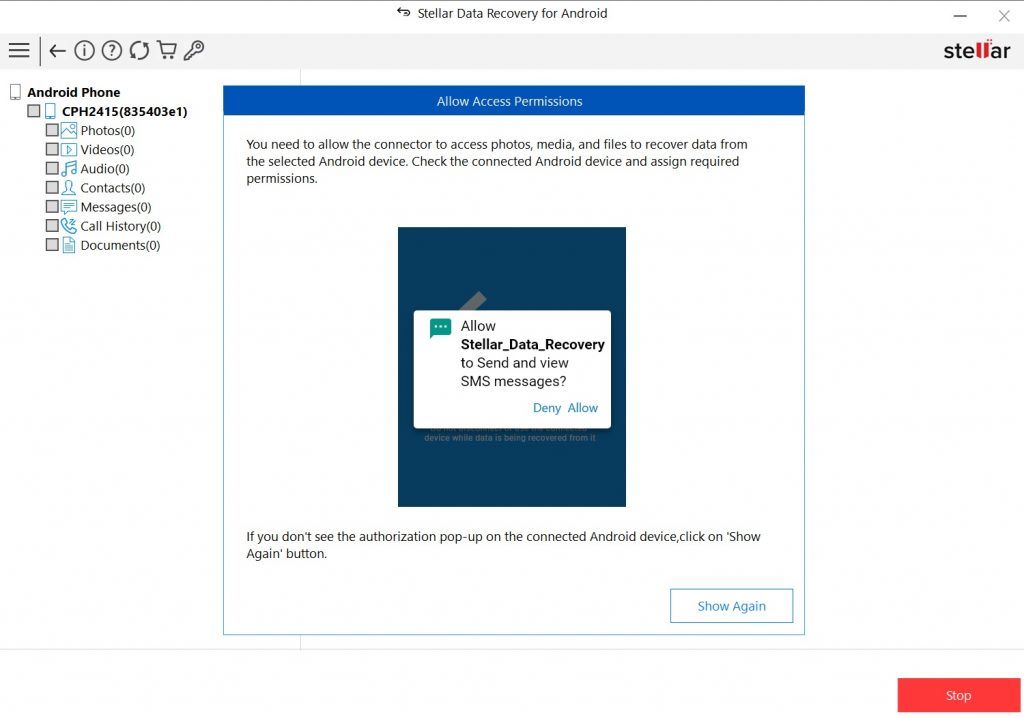
Task: Click the Show Again button
Action: [731, 606]
